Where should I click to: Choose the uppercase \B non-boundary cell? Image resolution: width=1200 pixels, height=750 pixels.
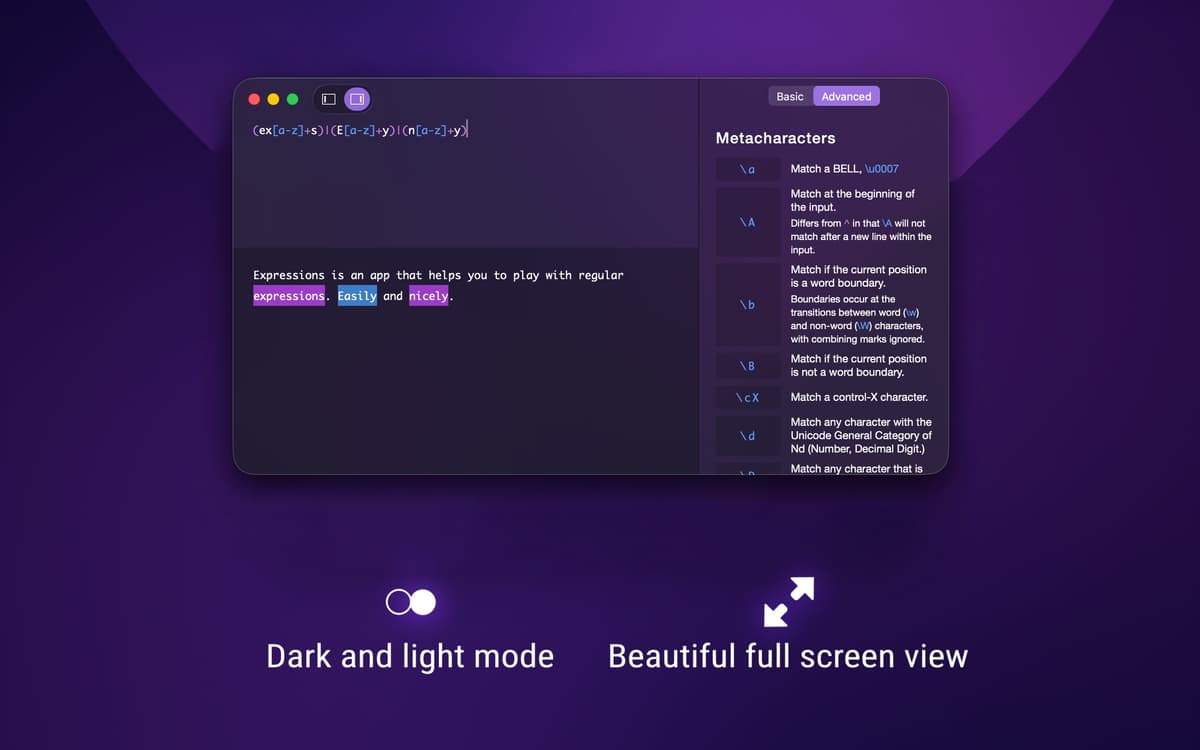[x=747, y=365]
